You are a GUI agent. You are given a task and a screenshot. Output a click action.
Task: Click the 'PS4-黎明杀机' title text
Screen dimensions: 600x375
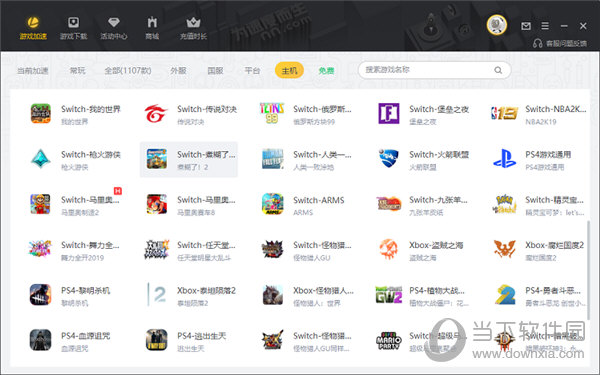click(86, 291)
